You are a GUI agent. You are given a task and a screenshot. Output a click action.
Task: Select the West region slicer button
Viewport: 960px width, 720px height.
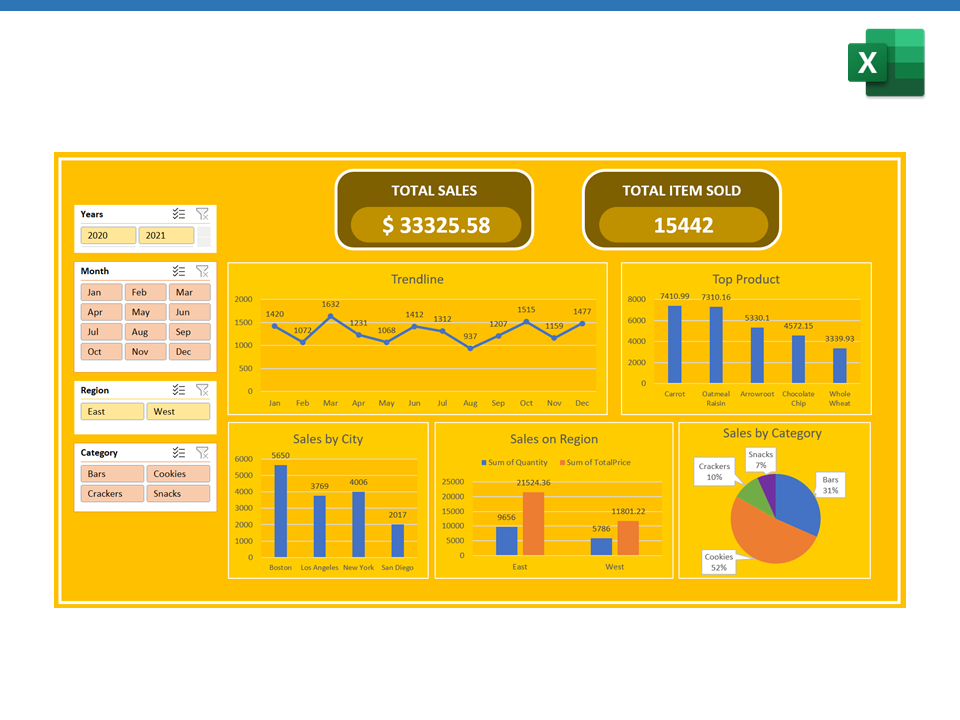(178, 411)
